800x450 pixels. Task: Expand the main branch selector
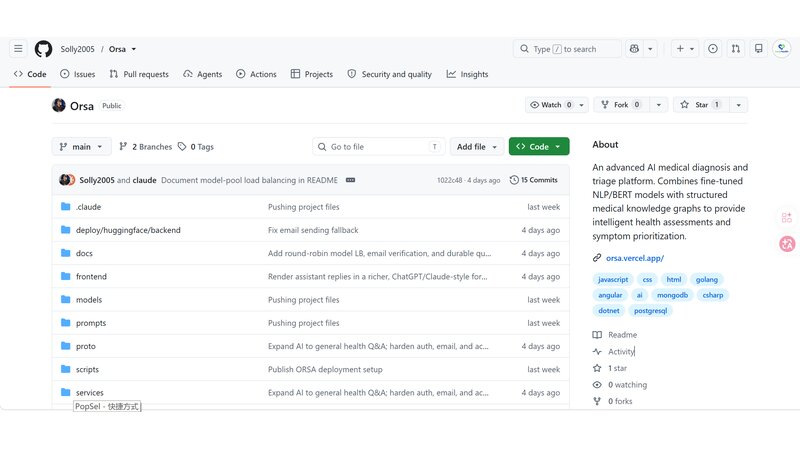(81, 146)
